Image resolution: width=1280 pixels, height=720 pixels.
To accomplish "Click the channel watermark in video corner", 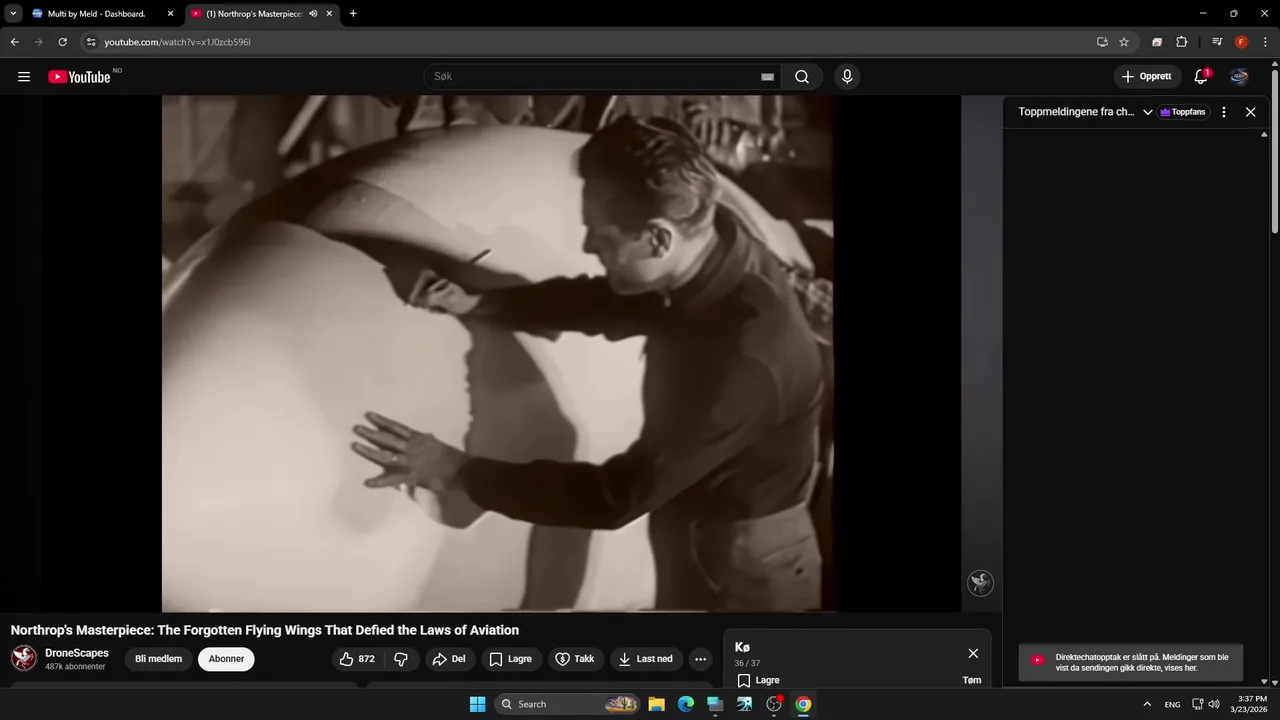I will click(980, 583).
